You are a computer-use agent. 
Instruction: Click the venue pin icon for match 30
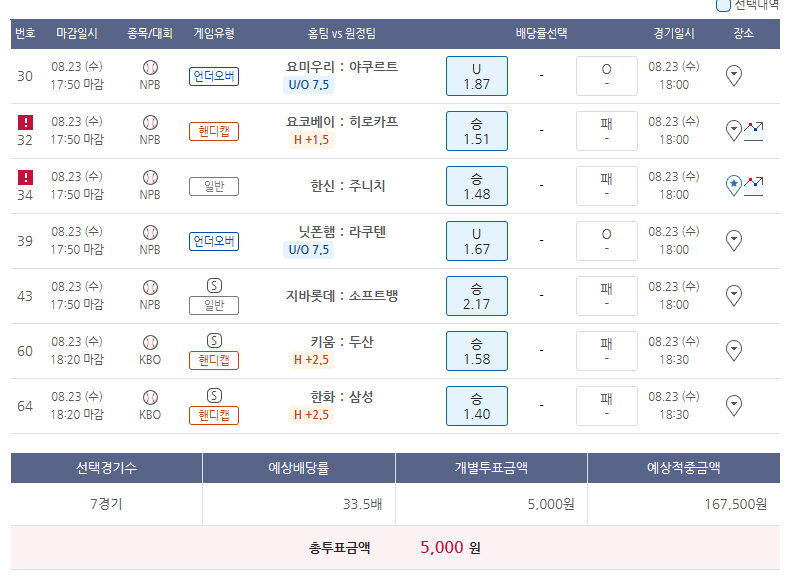(x=733, y=75)
